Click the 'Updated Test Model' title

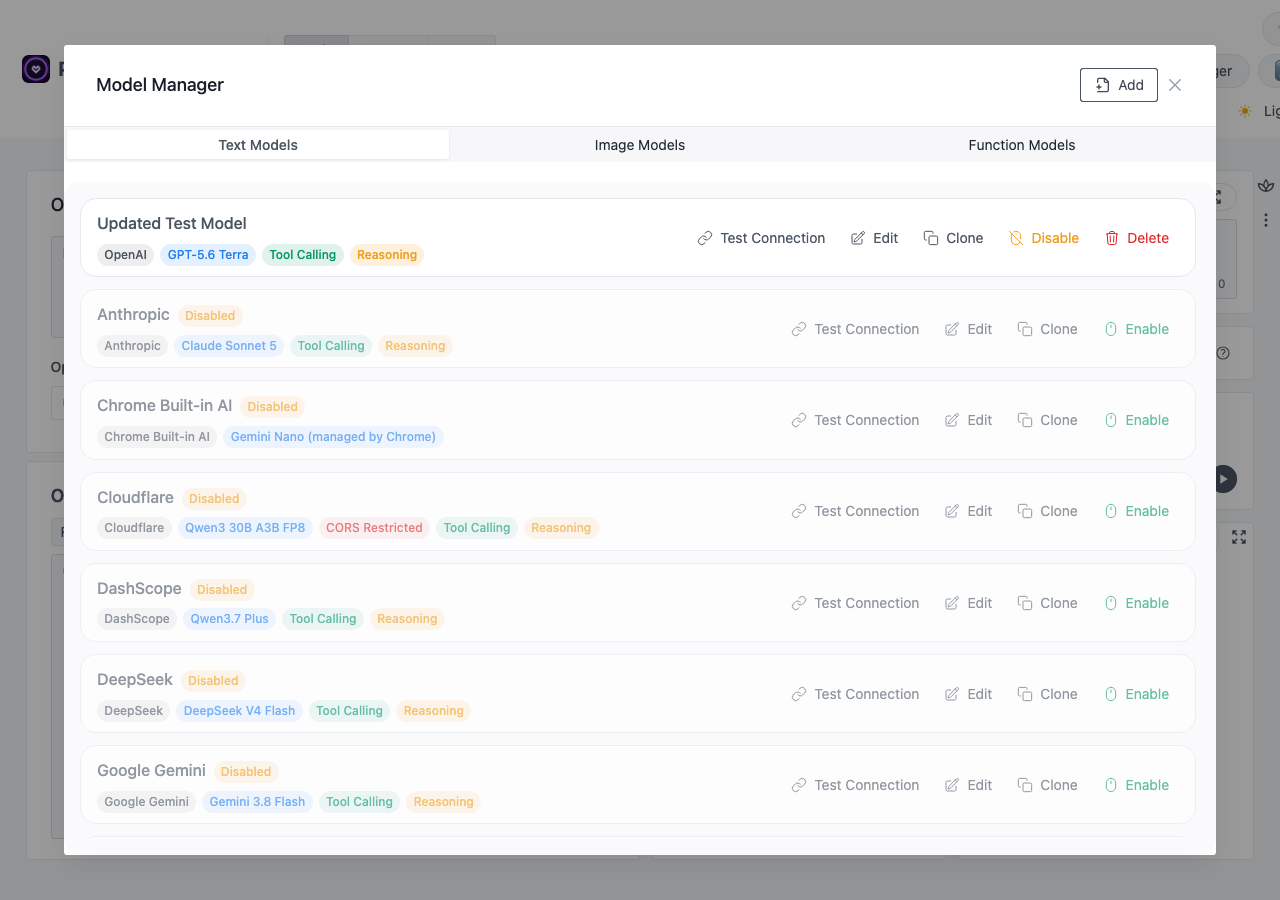point(172,224)
